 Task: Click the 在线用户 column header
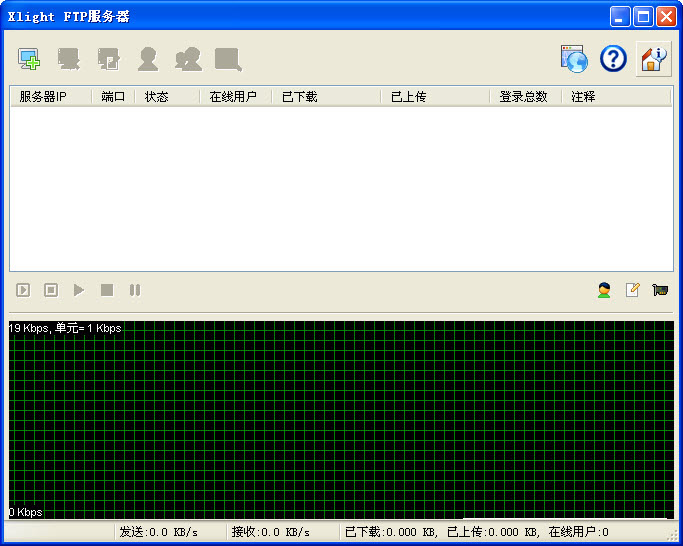tap(234, 97)
